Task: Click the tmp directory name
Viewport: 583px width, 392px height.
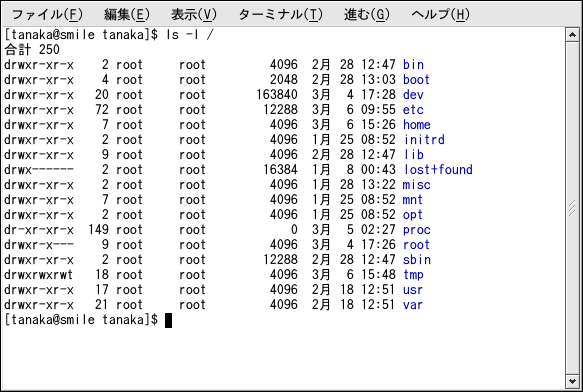Action: point(413,275)
